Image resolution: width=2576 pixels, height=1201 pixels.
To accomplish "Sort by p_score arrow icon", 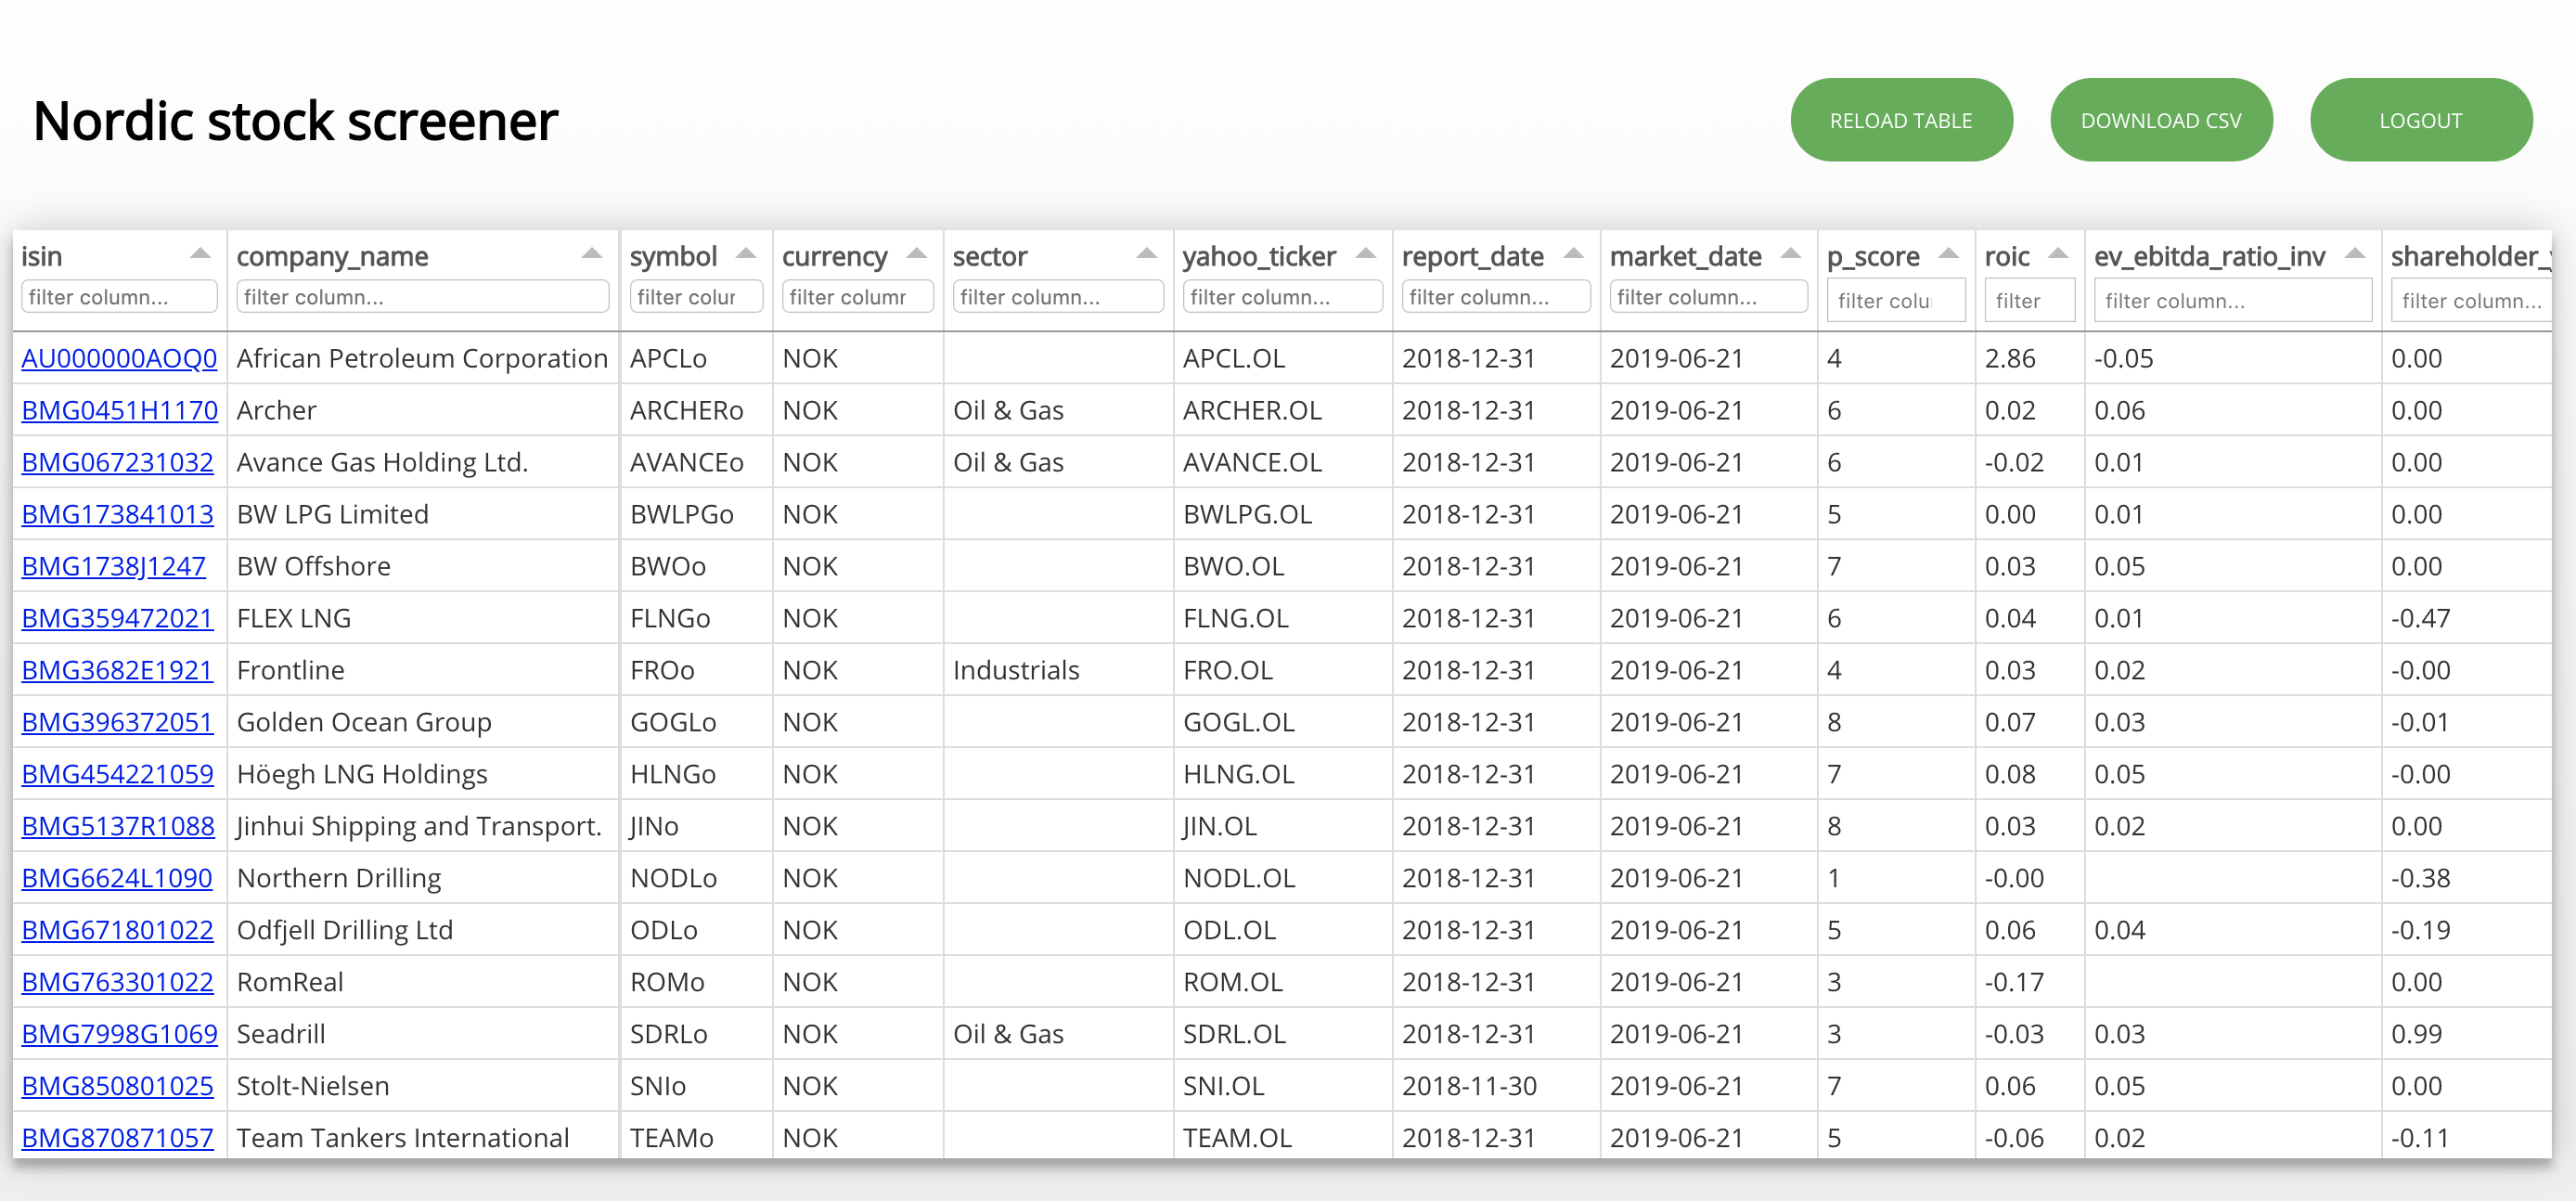I will [x=1949, y=255].
